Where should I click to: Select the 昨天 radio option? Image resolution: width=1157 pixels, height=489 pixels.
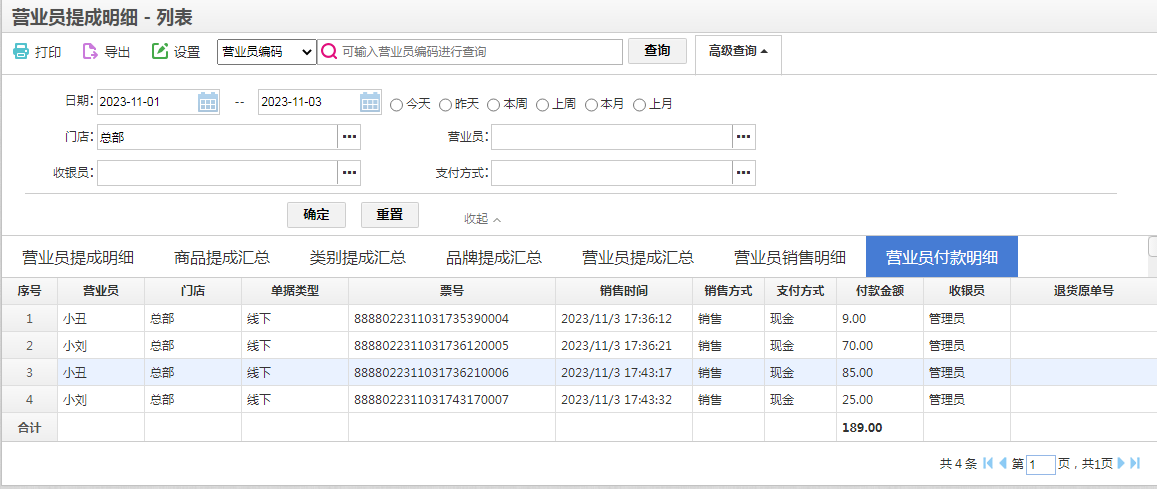coord(445,105)
